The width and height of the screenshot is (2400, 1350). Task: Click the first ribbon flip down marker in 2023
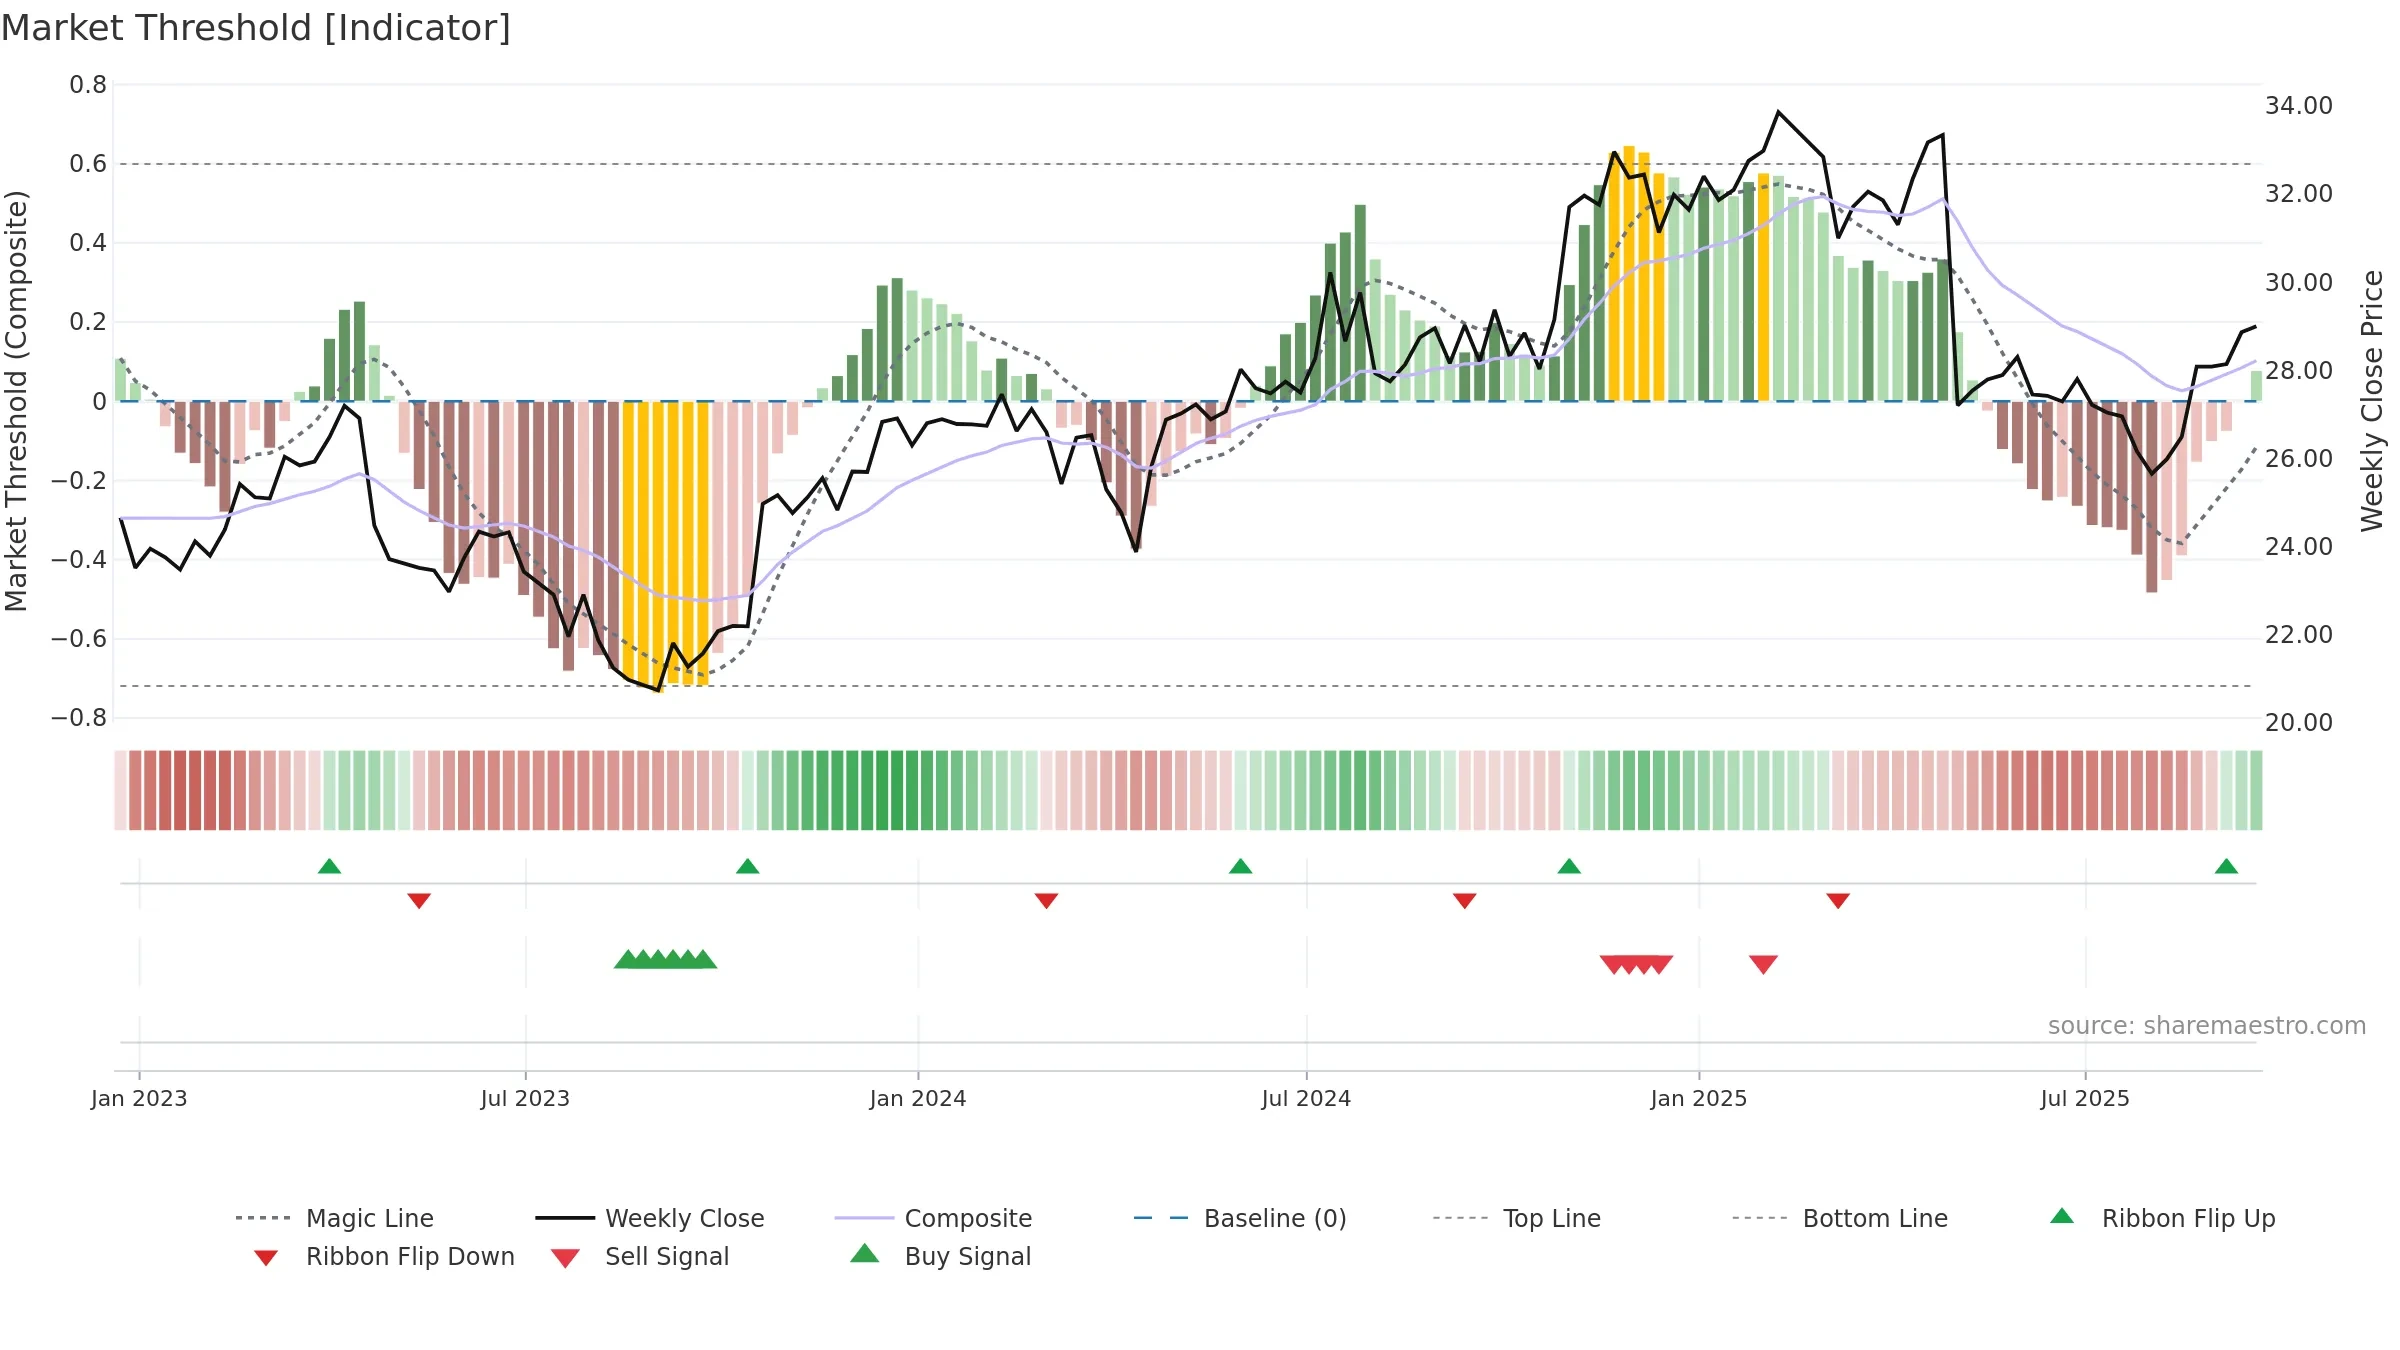click(x=419, y=901)
